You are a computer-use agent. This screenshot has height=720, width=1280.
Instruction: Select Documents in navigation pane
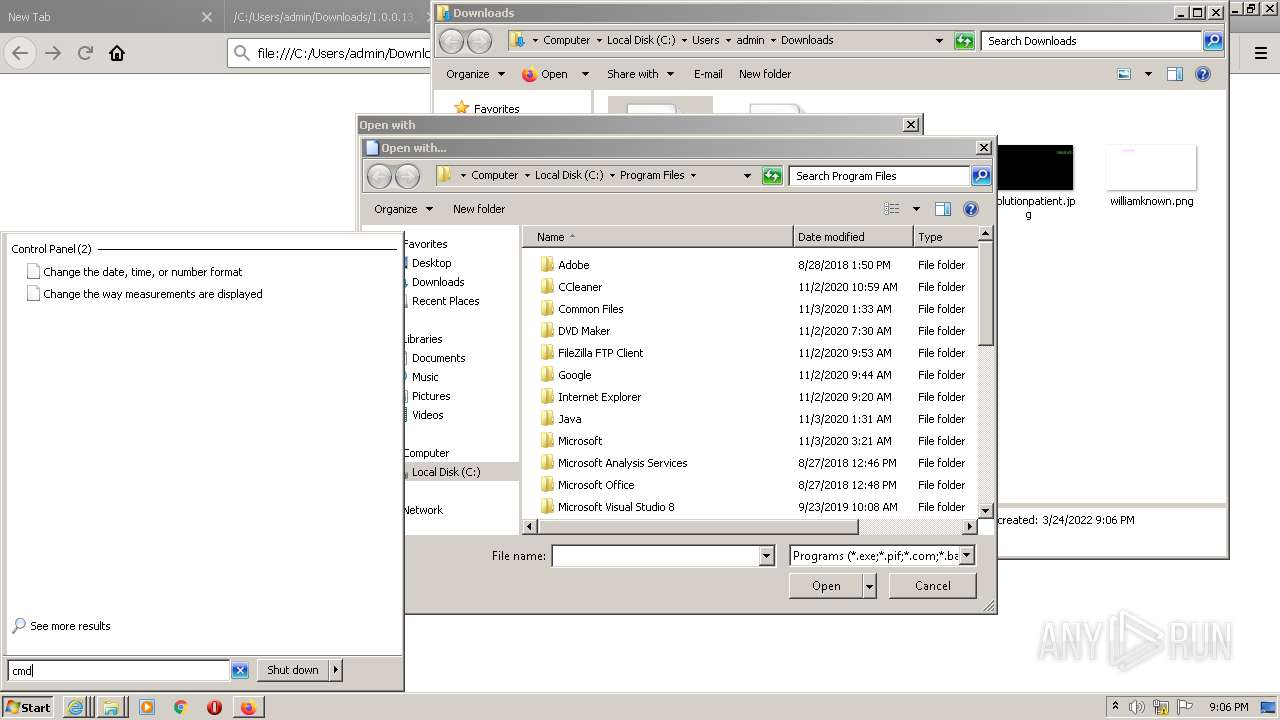[x=438, y=358]
